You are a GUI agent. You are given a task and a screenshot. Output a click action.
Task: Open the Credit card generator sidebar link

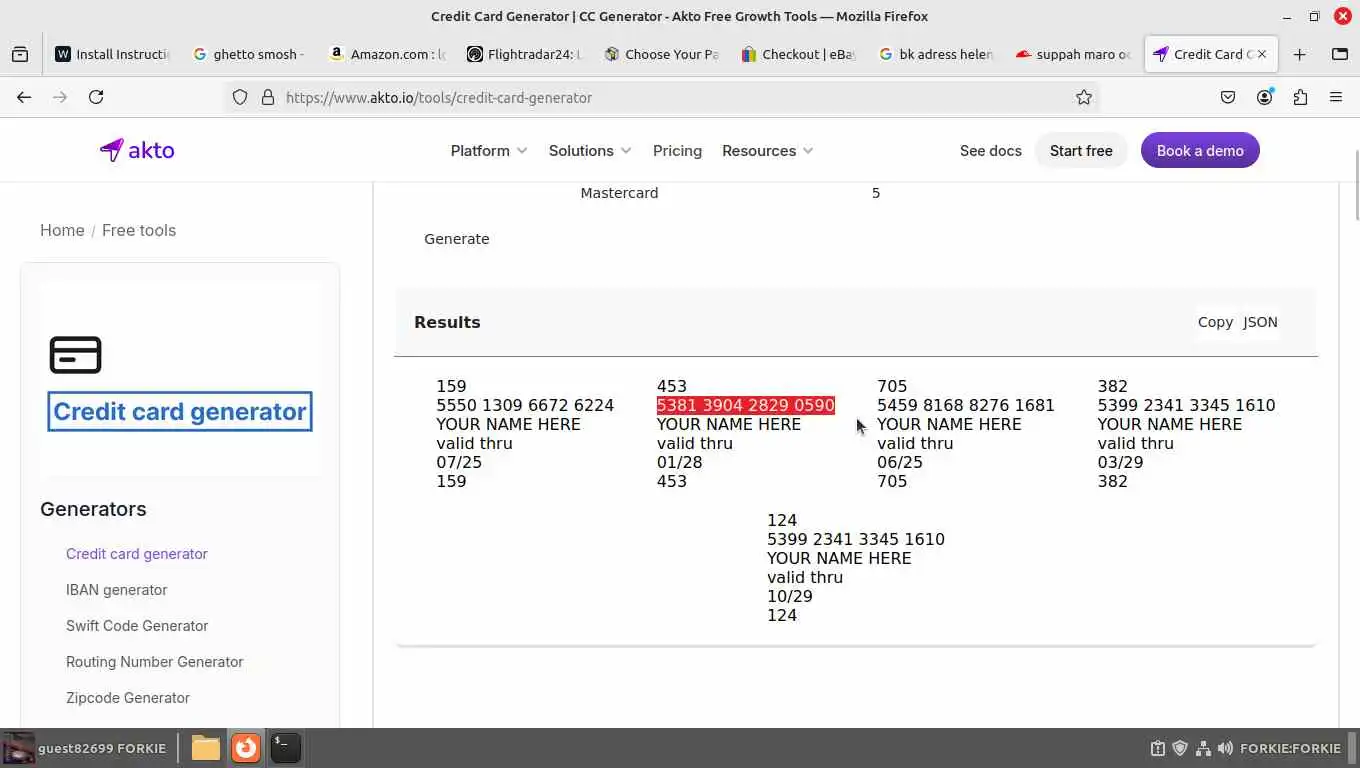(137, 554)
